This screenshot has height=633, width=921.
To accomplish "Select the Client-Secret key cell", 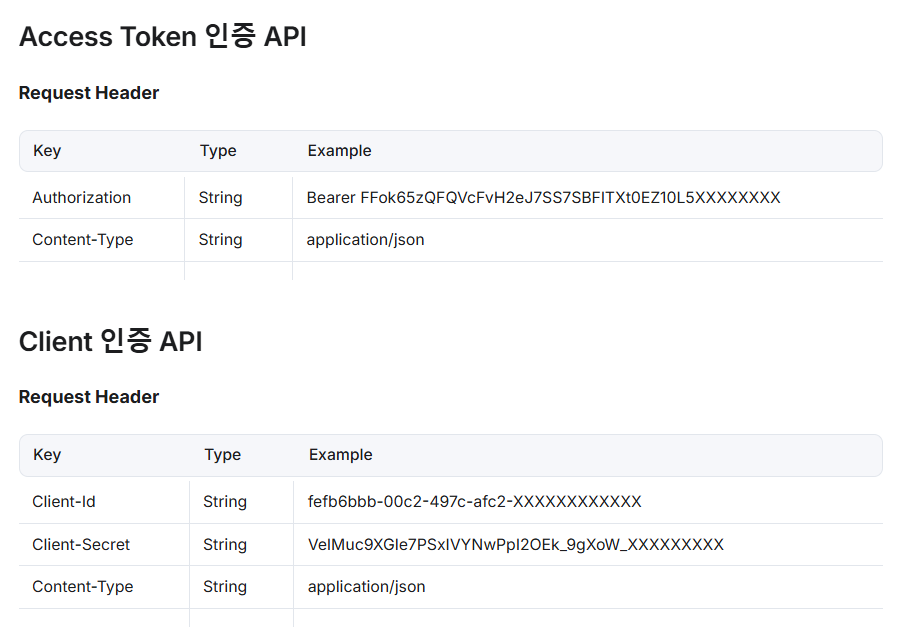I will click(81, 545).
